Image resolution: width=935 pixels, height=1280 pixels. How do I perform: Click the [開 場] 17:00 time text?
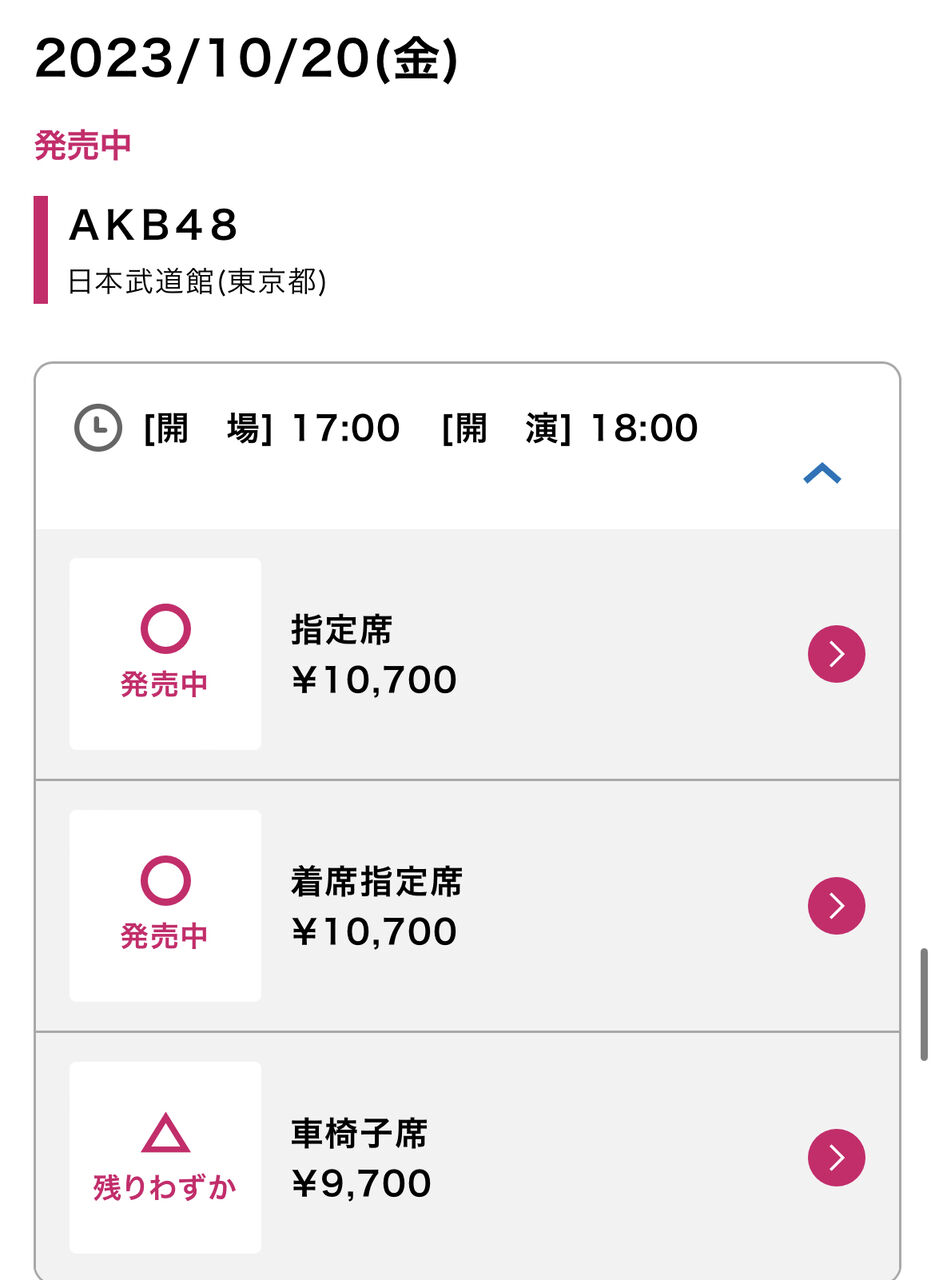click(272, 428)
